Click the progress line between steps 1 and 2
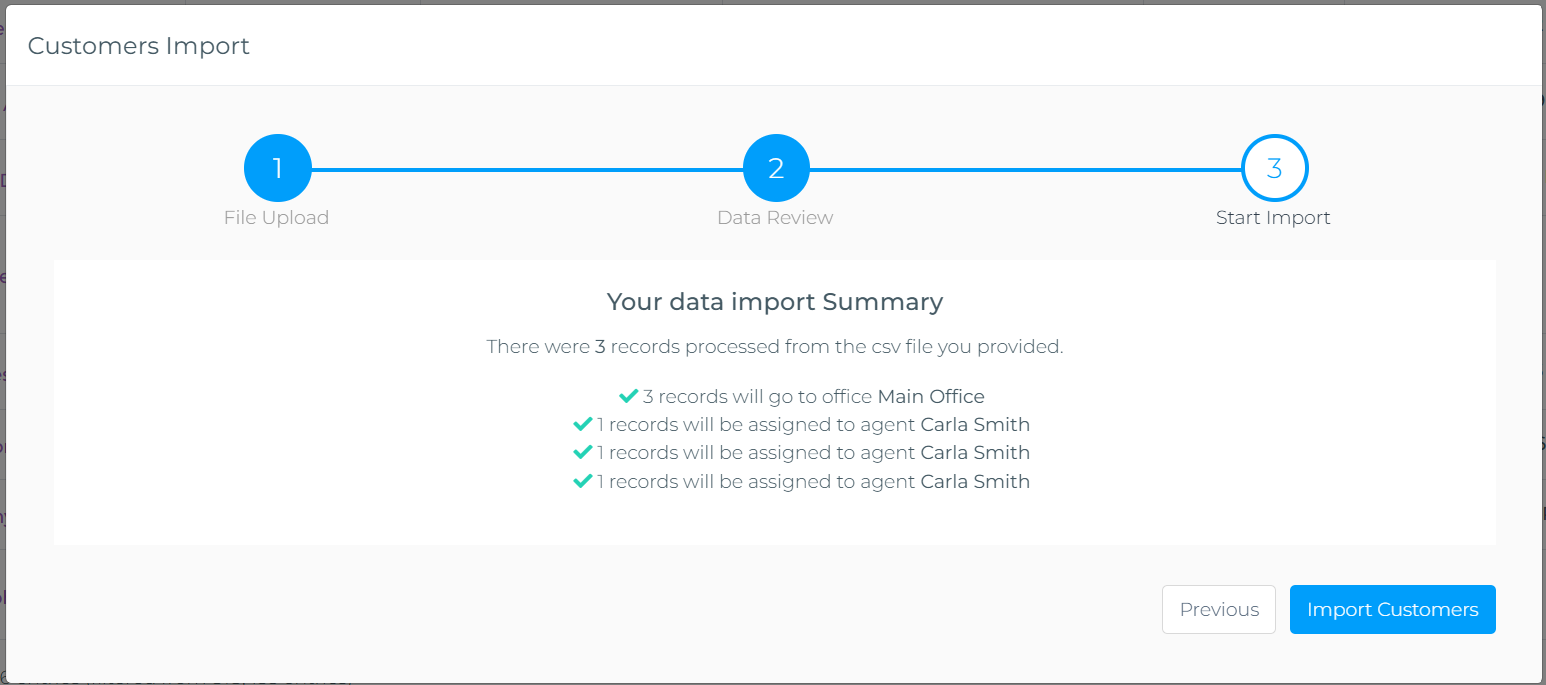 coord(525,168)
